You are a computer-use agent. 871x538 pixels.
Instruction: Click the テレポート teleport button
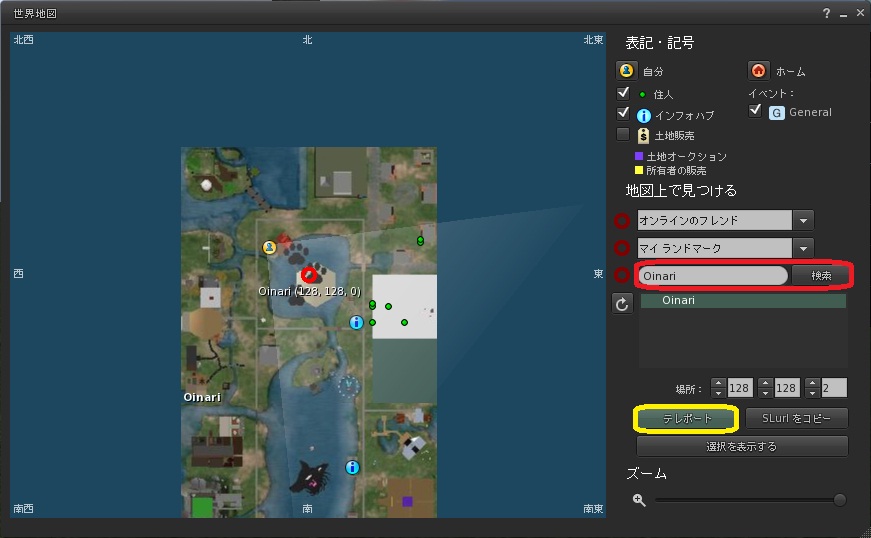pos(687,418)
